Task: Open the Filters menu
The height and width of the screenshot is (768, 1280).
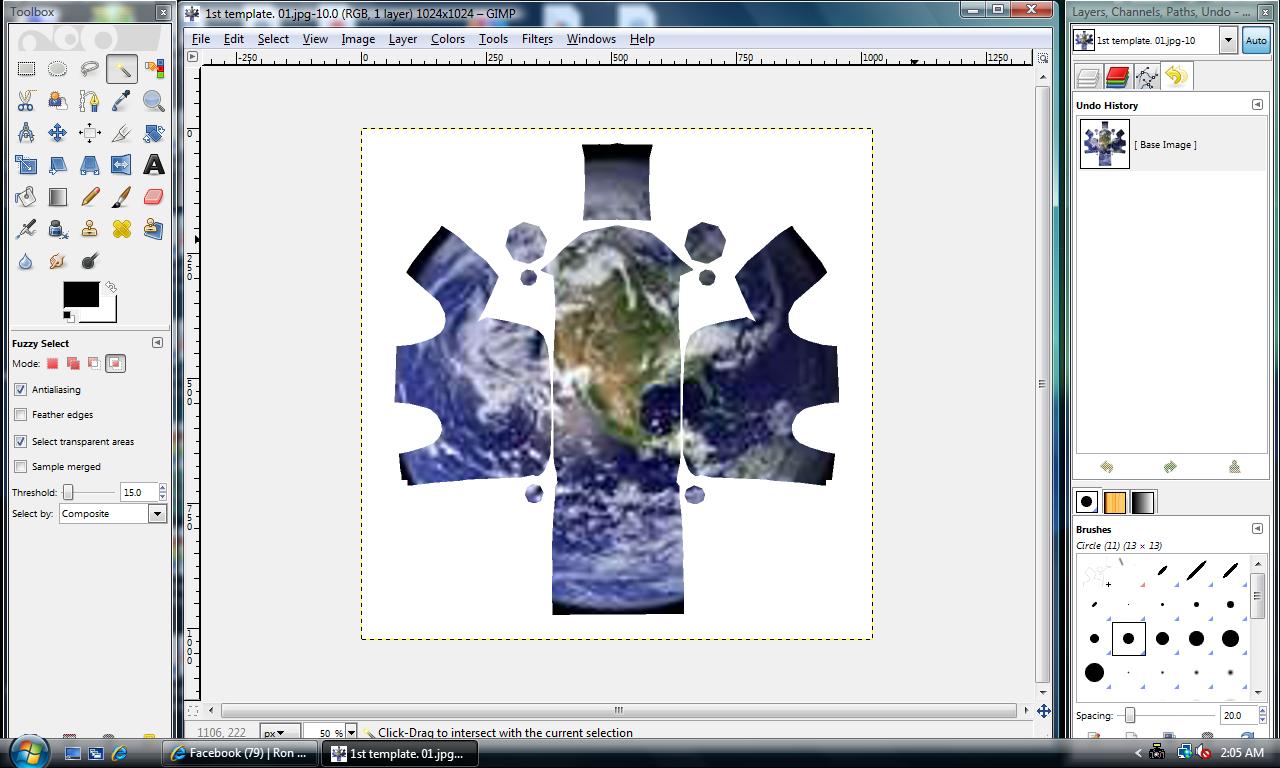Action: pyautogui.click(x=536, y=39)
